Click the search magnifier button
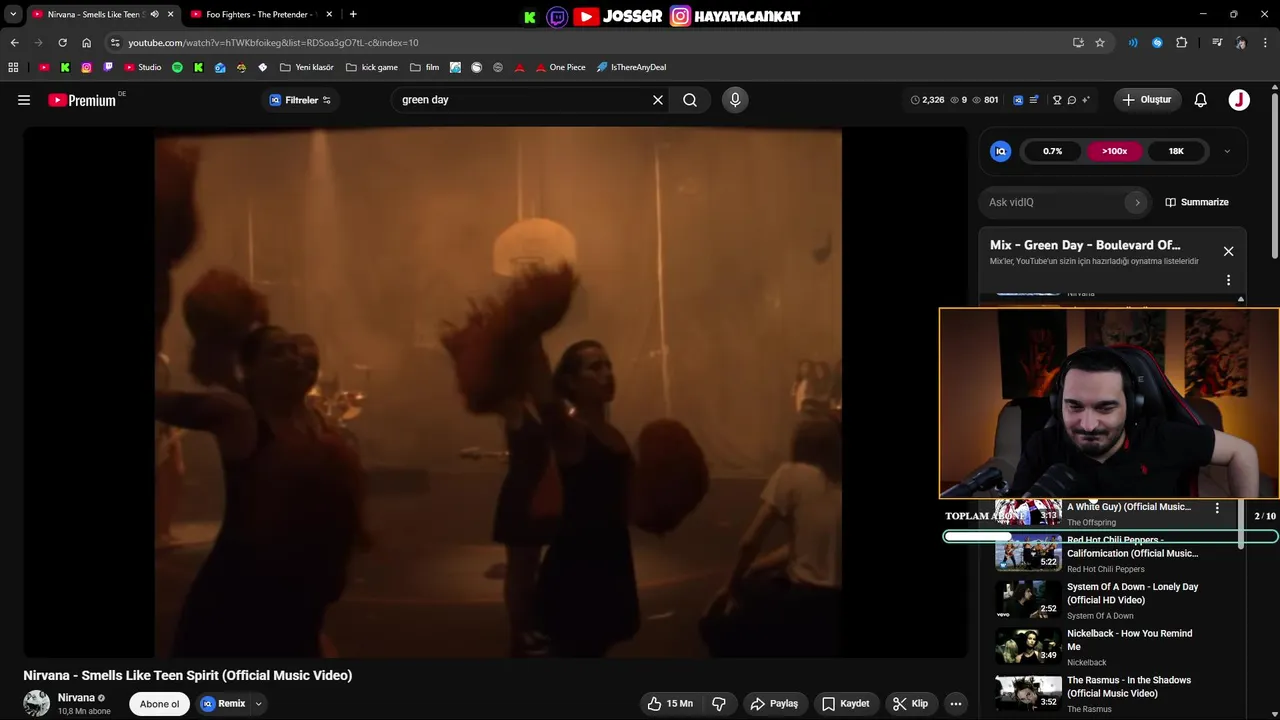Image resolution: width=1280 pixels, height=720 pixels. point(690,100)
